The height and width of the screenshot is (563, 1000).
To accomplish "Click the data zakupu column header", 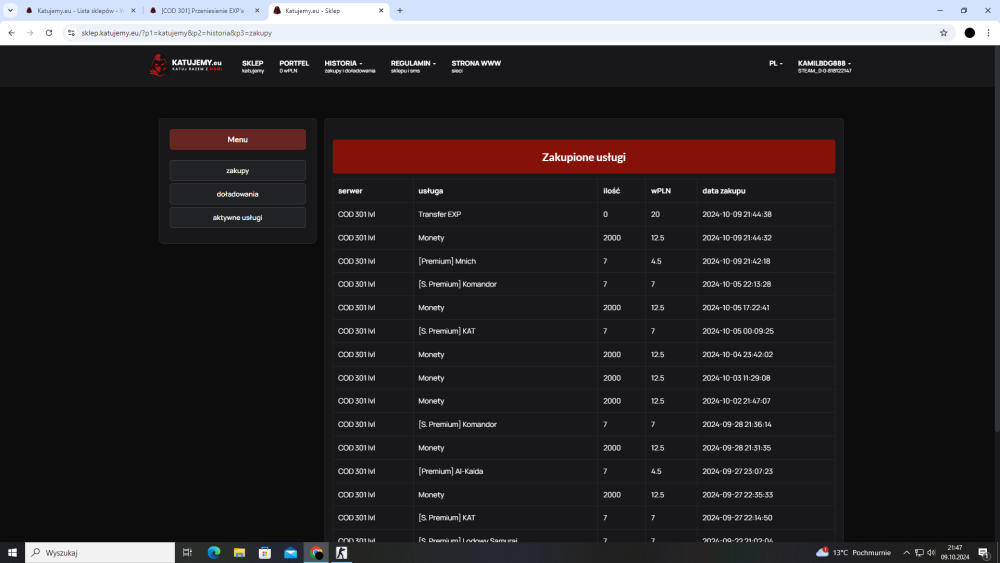I will tap(724, 191).
